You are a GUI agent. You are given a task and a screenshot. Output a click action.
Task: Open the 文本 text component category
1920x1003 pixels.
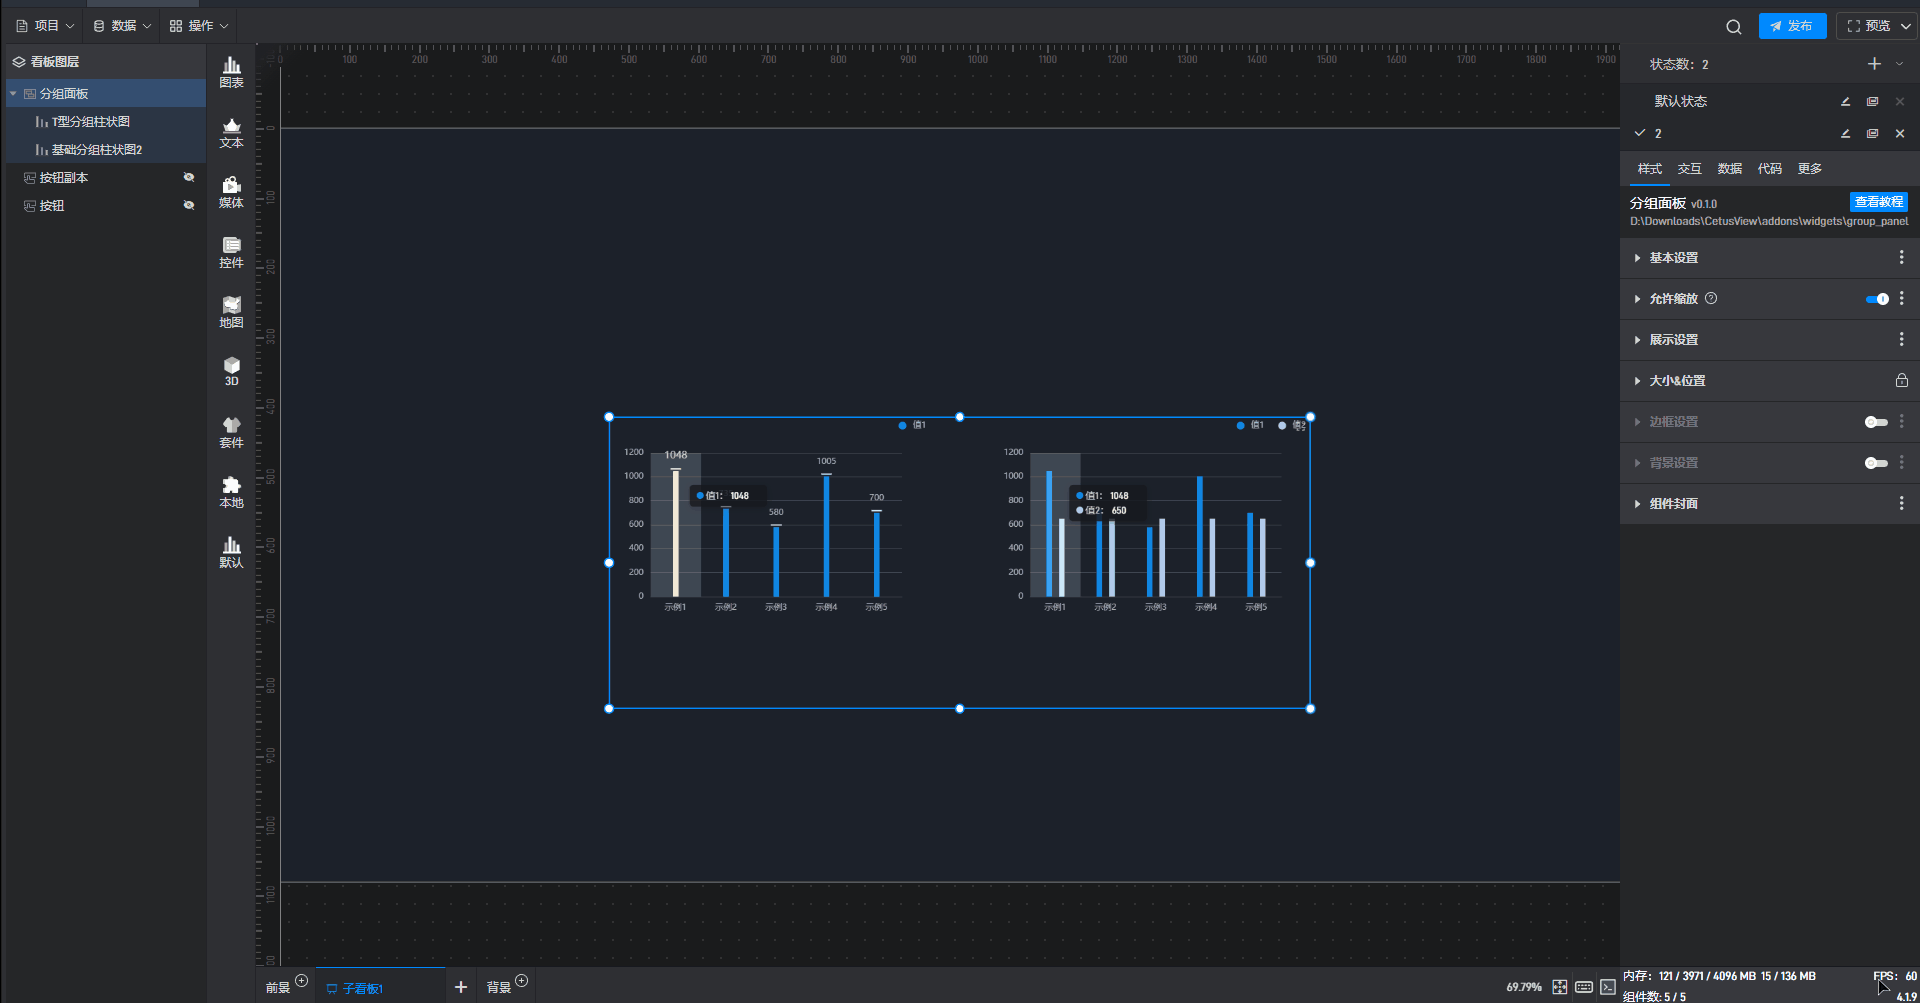(x=231, y=132)
